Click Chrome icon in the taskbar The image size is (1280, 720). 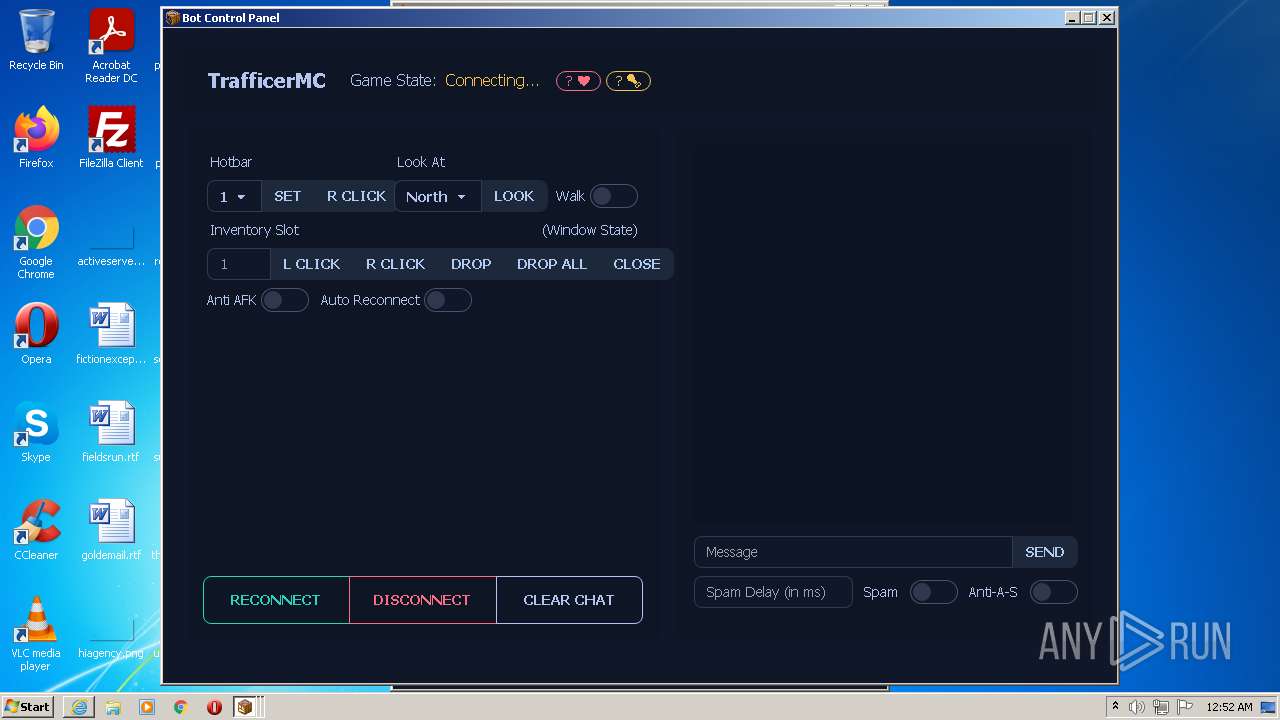[x=181, y=707]
